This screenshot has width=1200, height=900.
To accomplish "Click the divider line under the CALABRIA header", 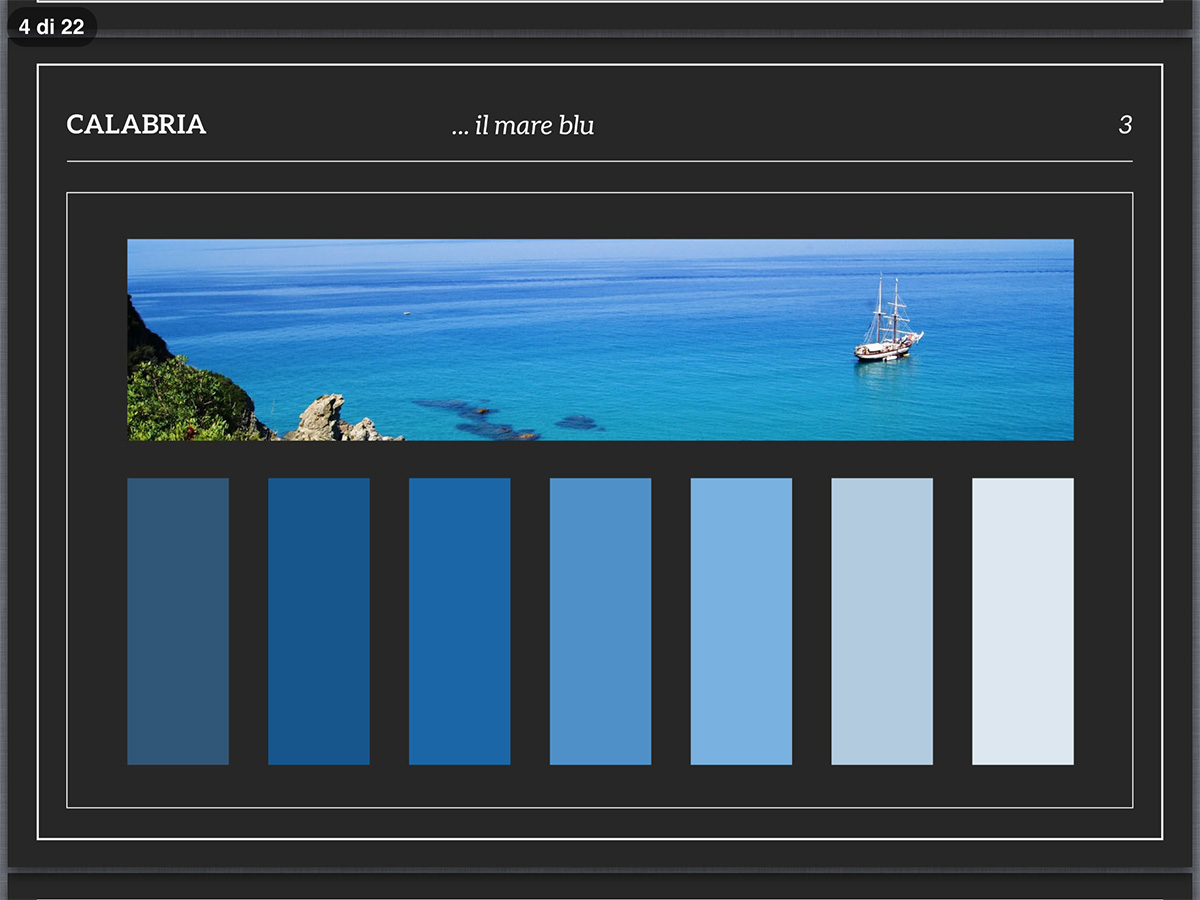I will pos(600,161).
